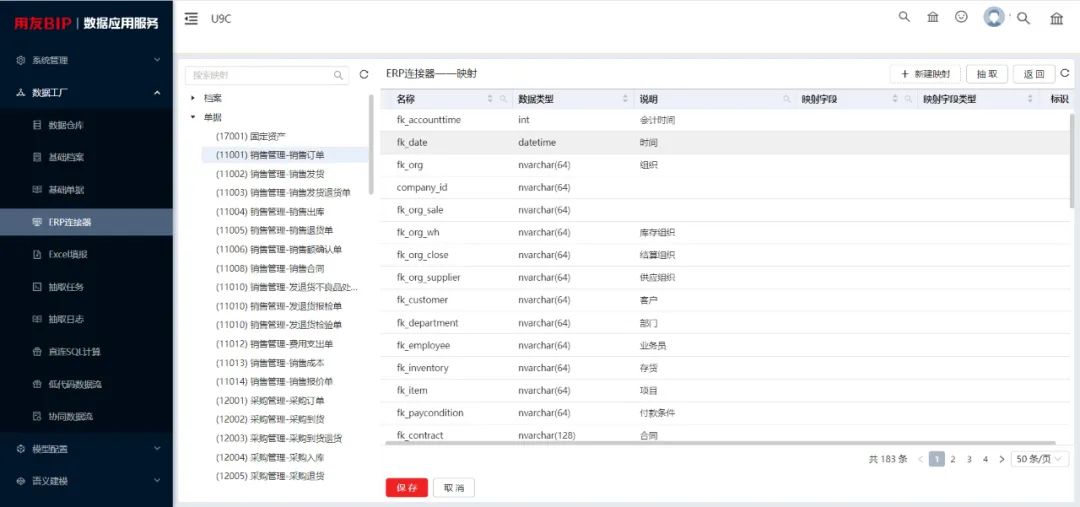Select tree item (11004) 销售管理-销售出库

pos(270,211)
